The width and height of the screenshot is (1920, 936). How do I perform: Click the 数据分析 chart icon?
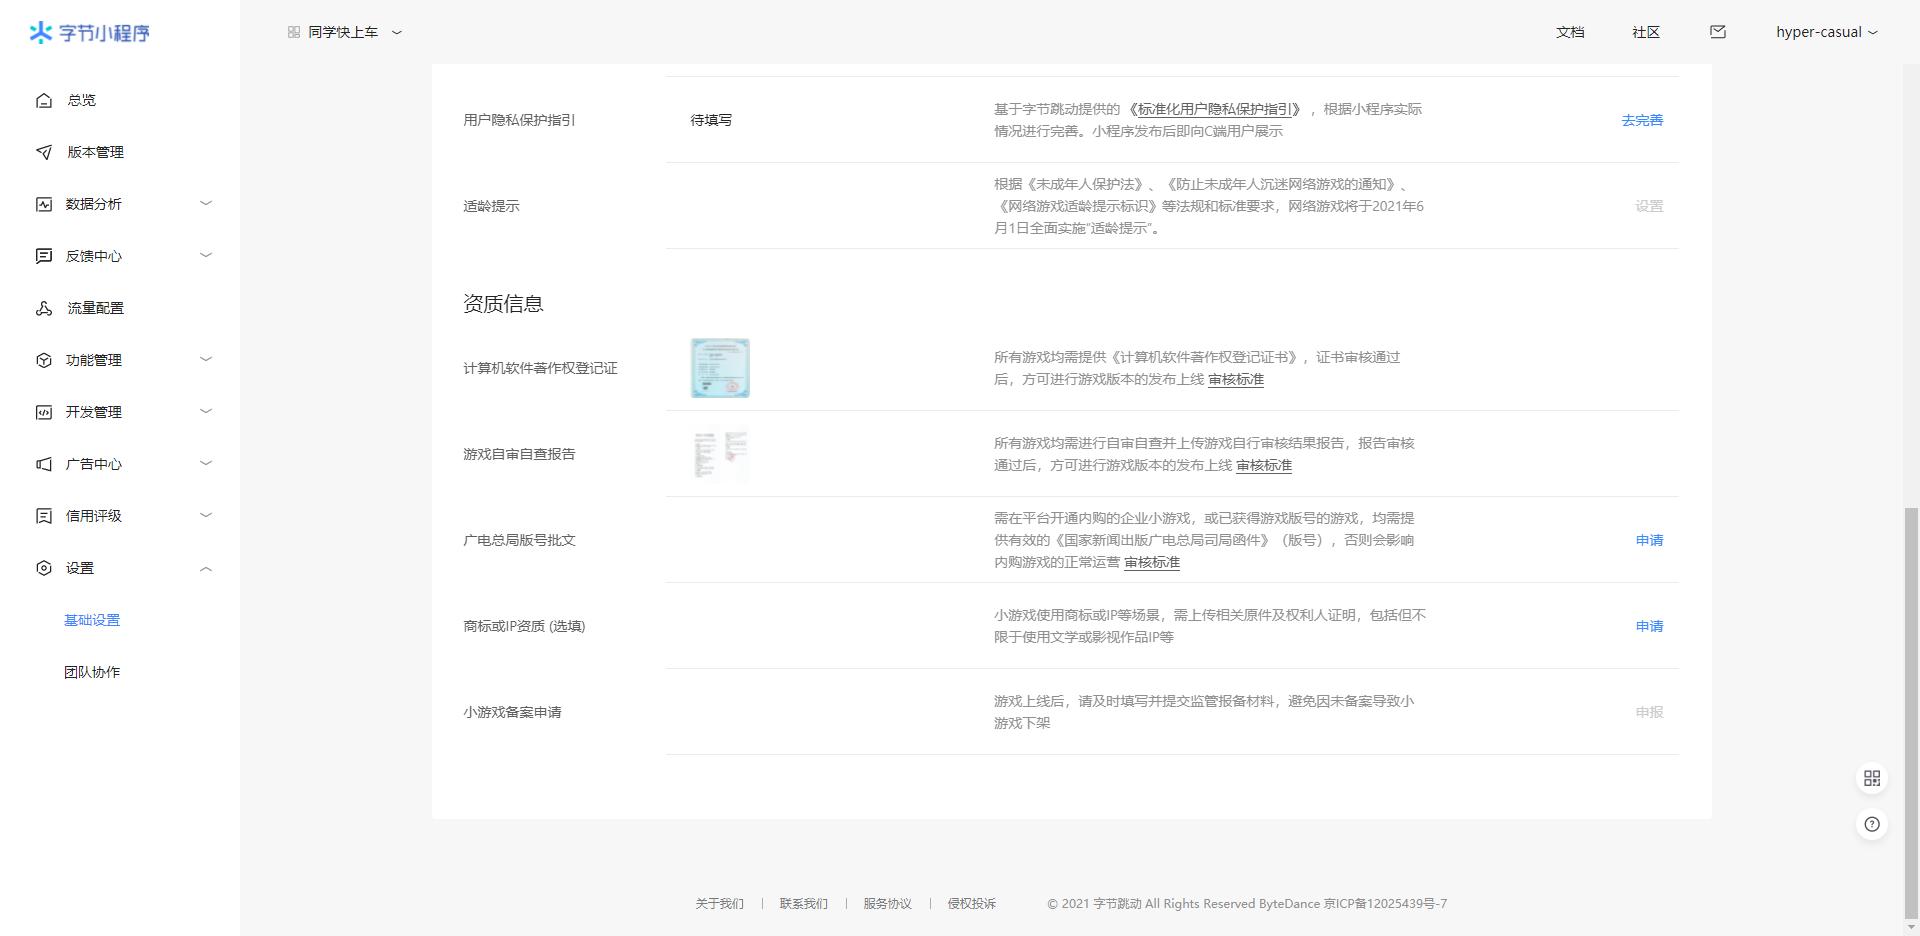(44, 204)
